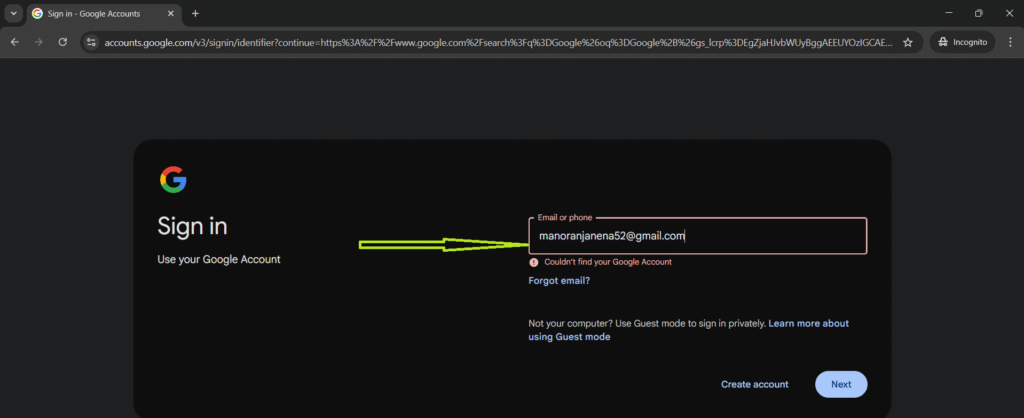Restore down the Chrome window
This screenshot has height=418, width=1024.
click(978, 13)
